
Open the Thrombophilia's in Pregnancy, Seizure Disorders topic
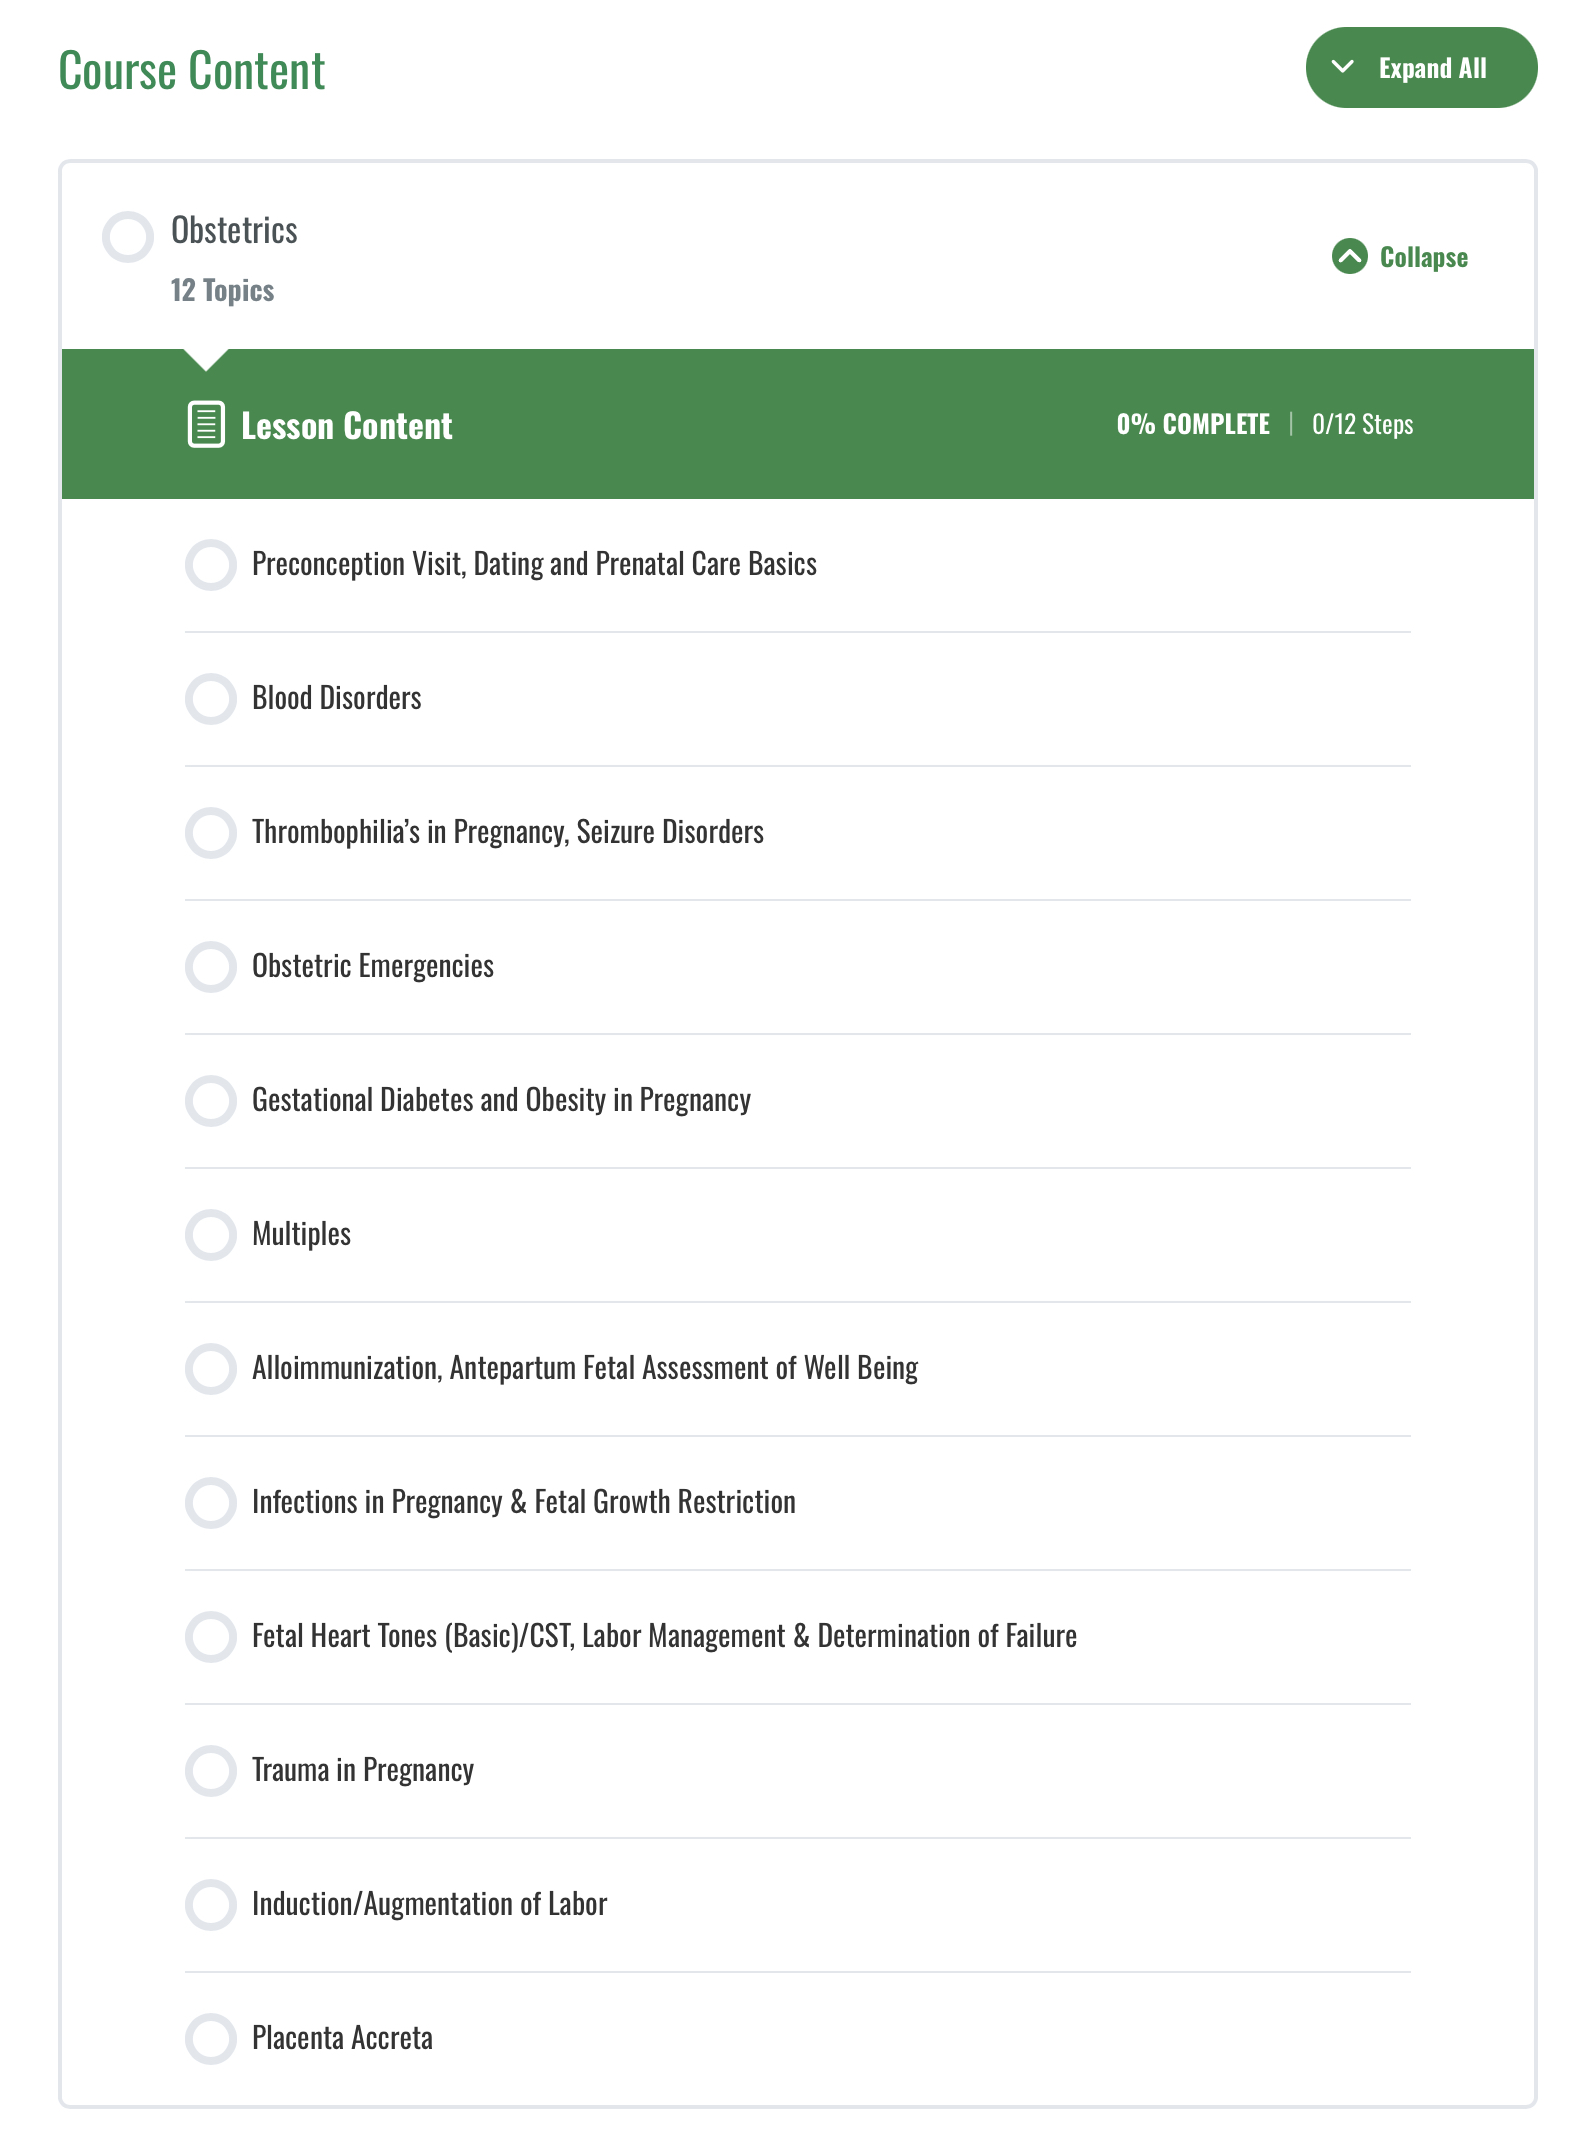click(x=507, y=832)
